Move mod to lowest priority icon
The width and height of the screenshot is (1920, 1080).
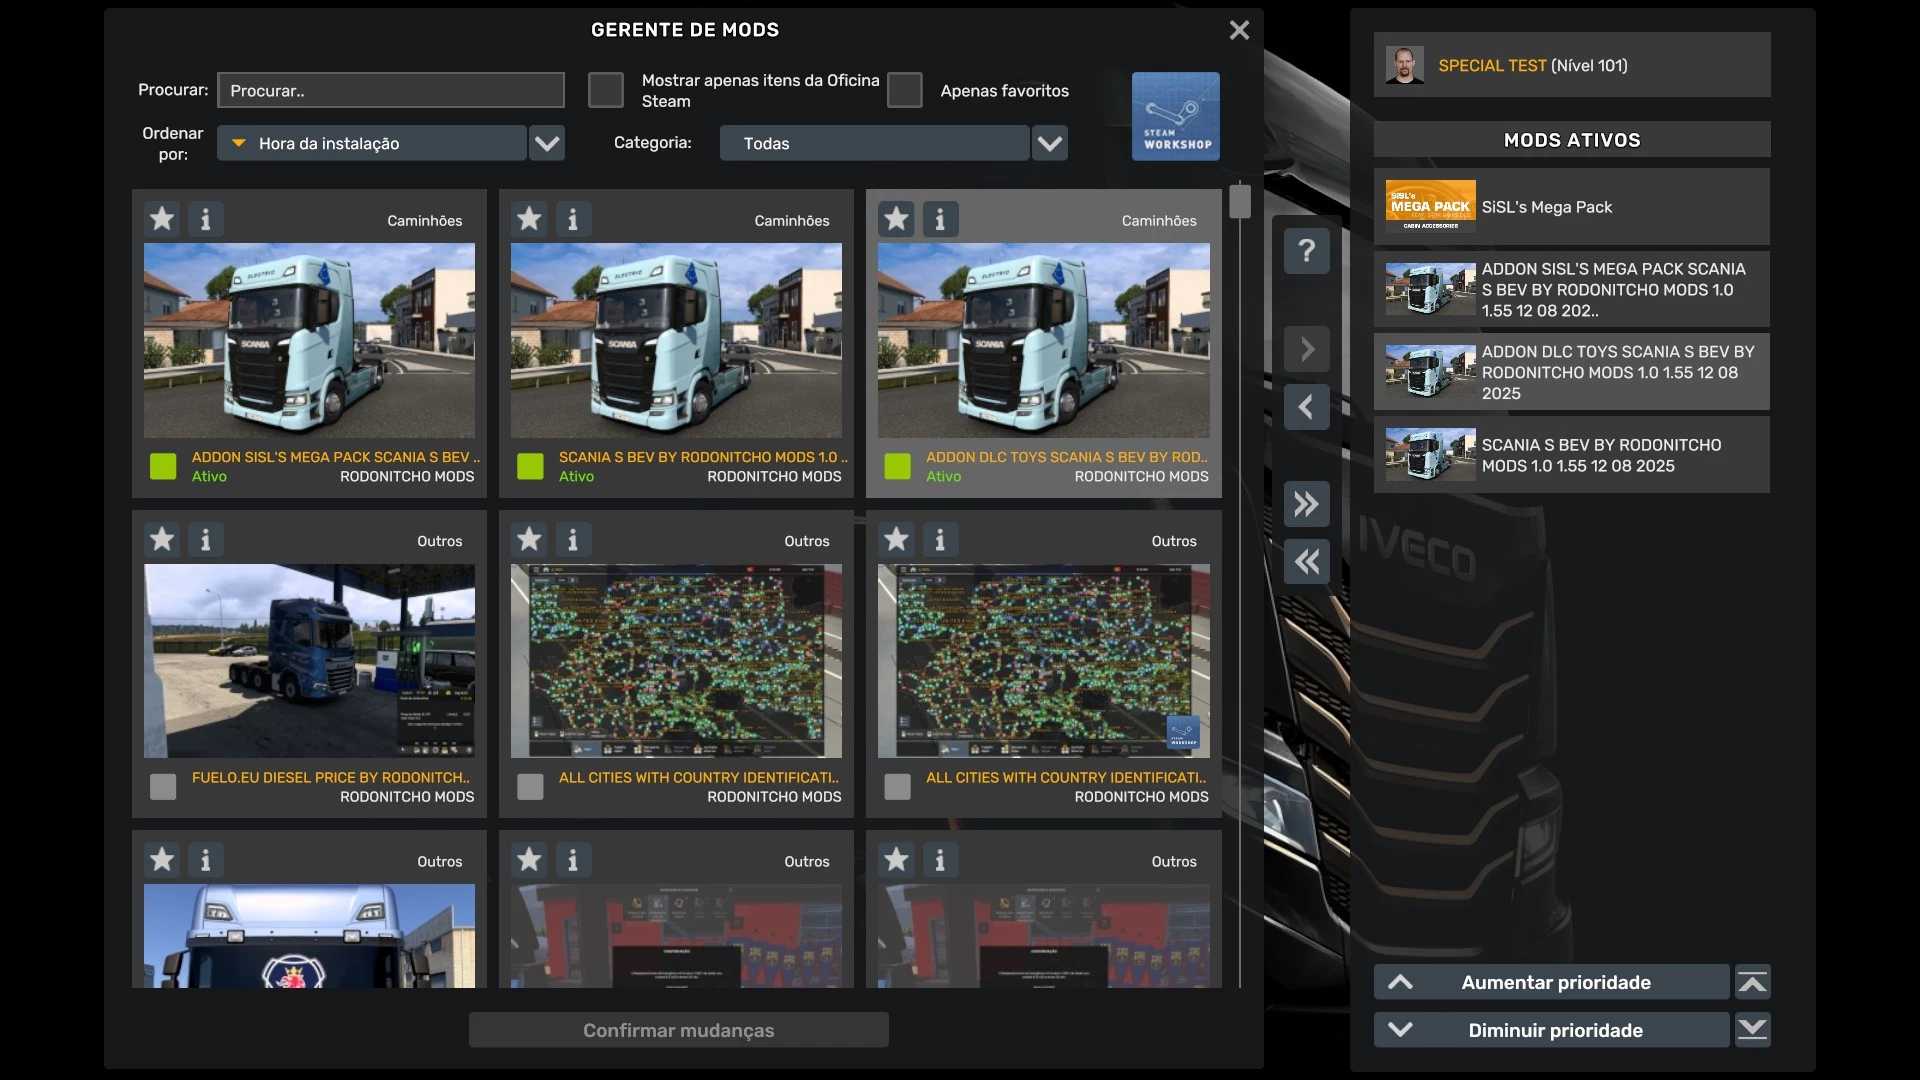pyautogui.click(x=1752, y=1030)
